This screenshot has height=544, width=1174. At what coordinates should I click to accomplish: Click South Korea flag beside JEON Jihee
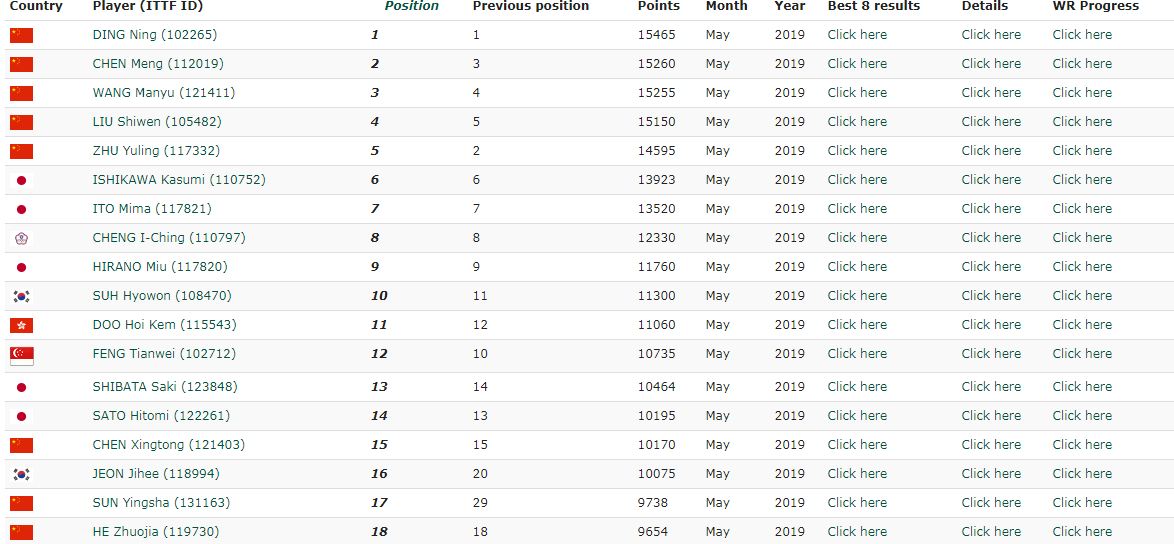(x=21, y=474)
